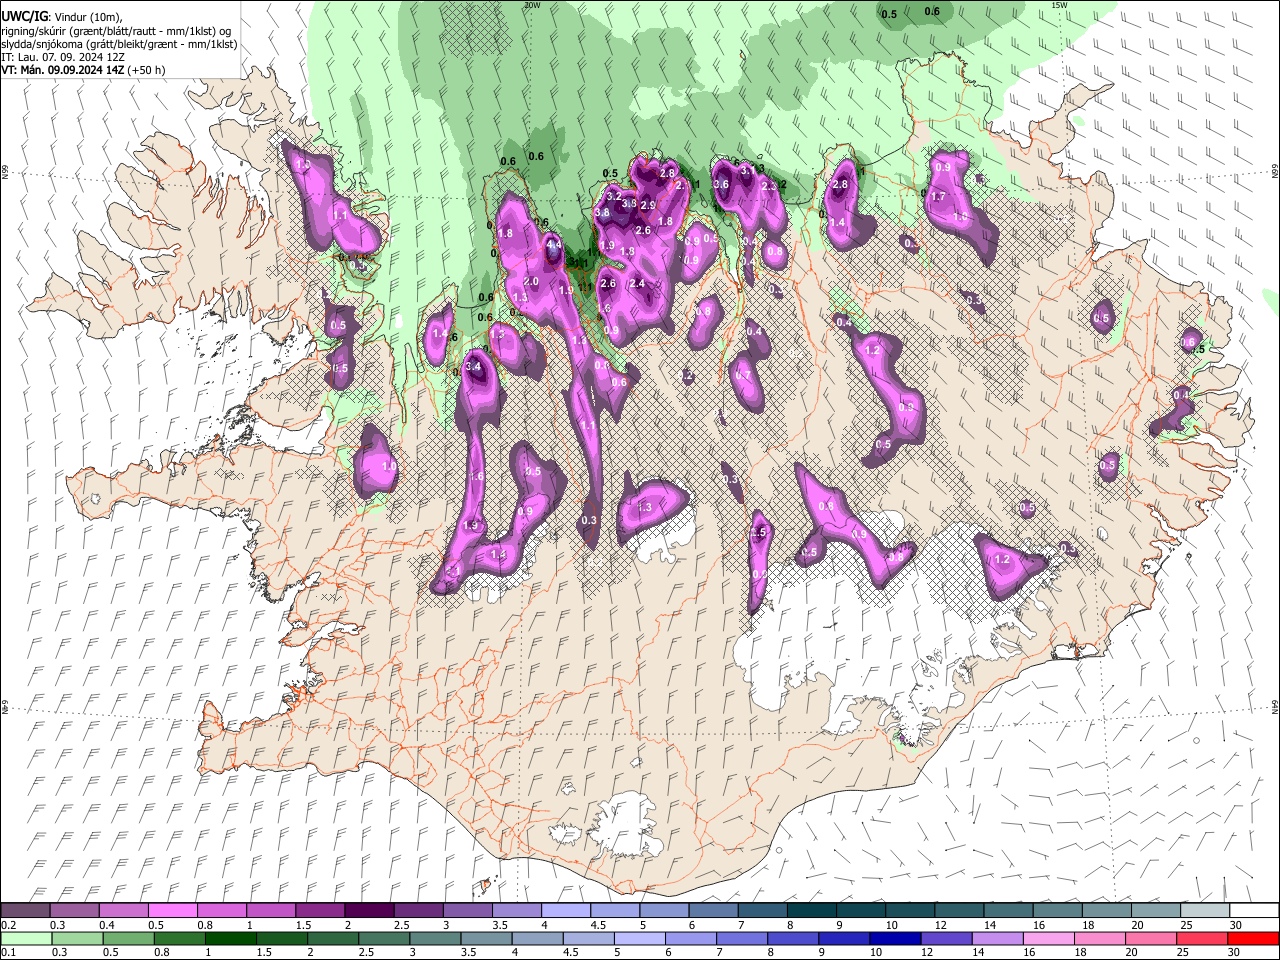Click the "2.4" precipitation value on the map
1280x960 pixels.
[x=637, y=284]
